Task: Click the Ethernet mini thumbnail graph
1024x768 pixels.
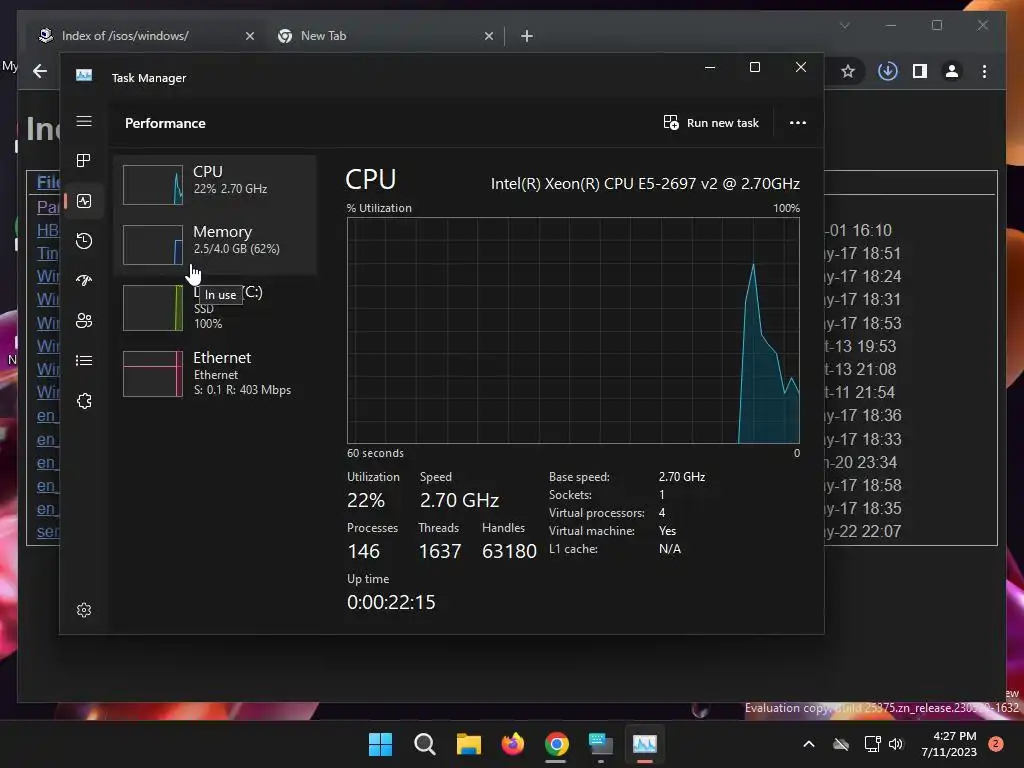Action: tap(153, 374)
